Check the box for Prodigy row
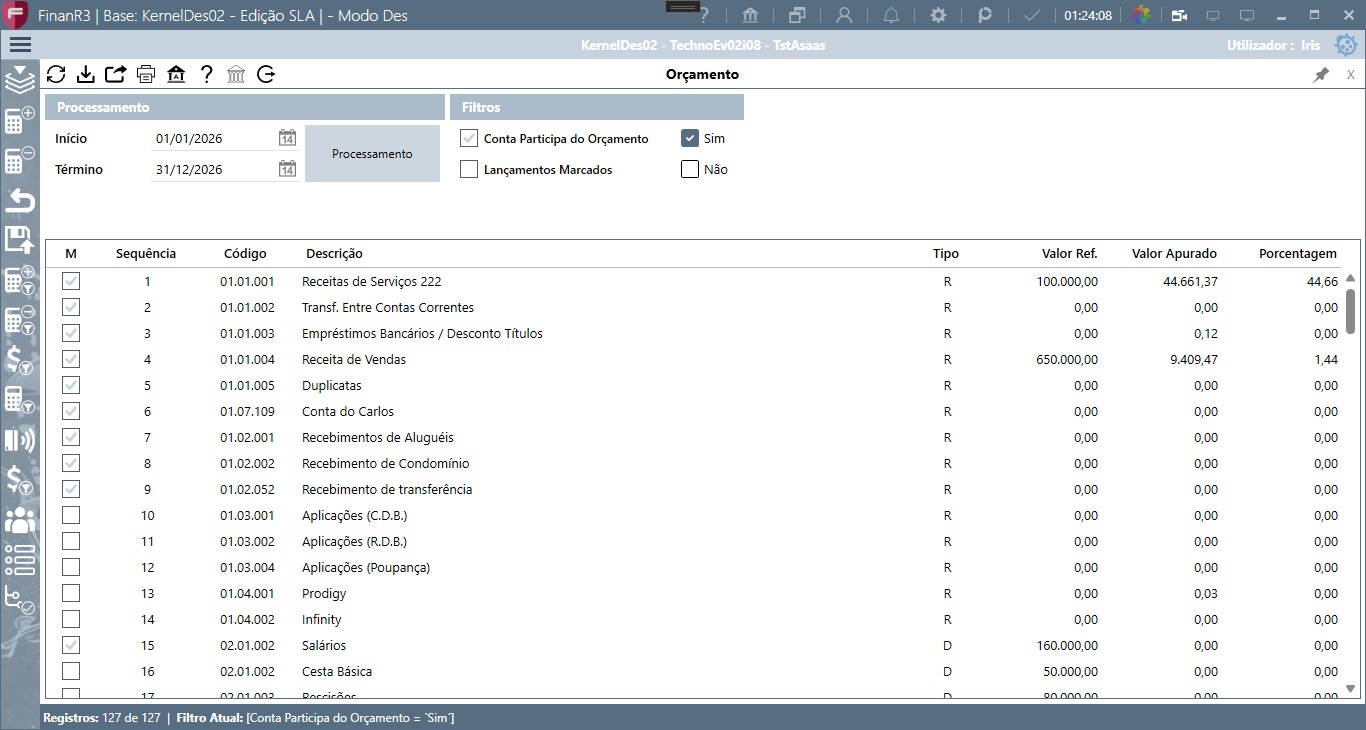 [71, 593]
